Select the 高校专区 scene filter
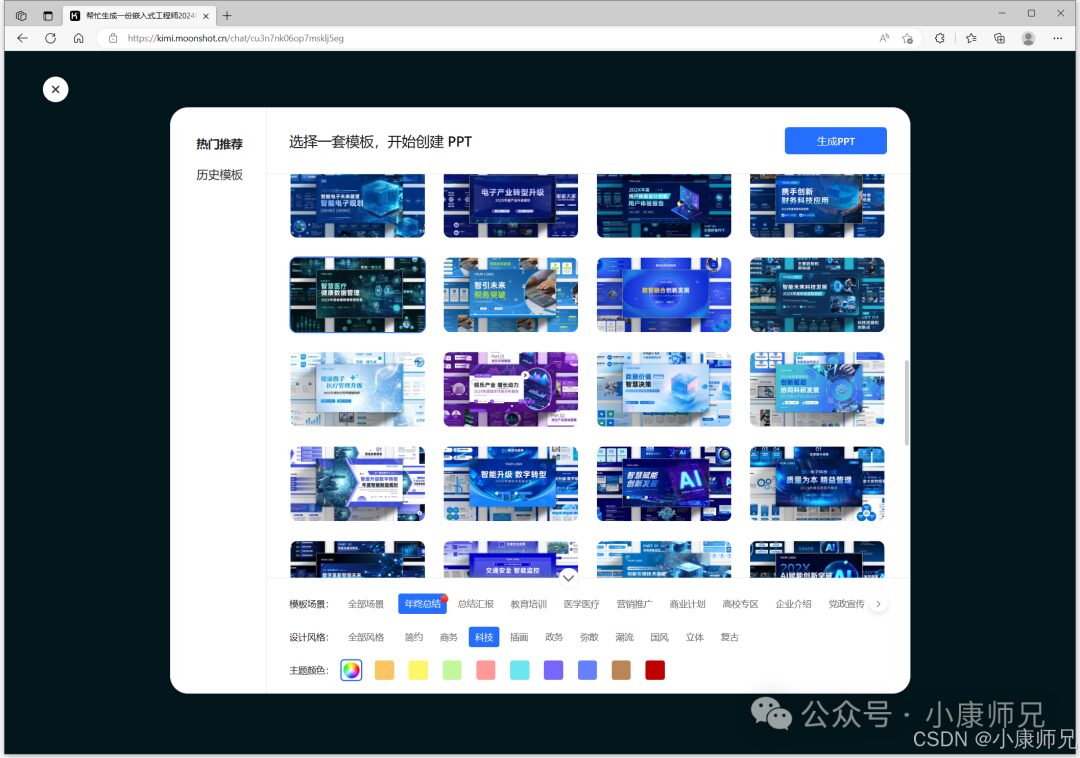The height and width of the screenshot is (758, 1080). (x=740, y=604)
